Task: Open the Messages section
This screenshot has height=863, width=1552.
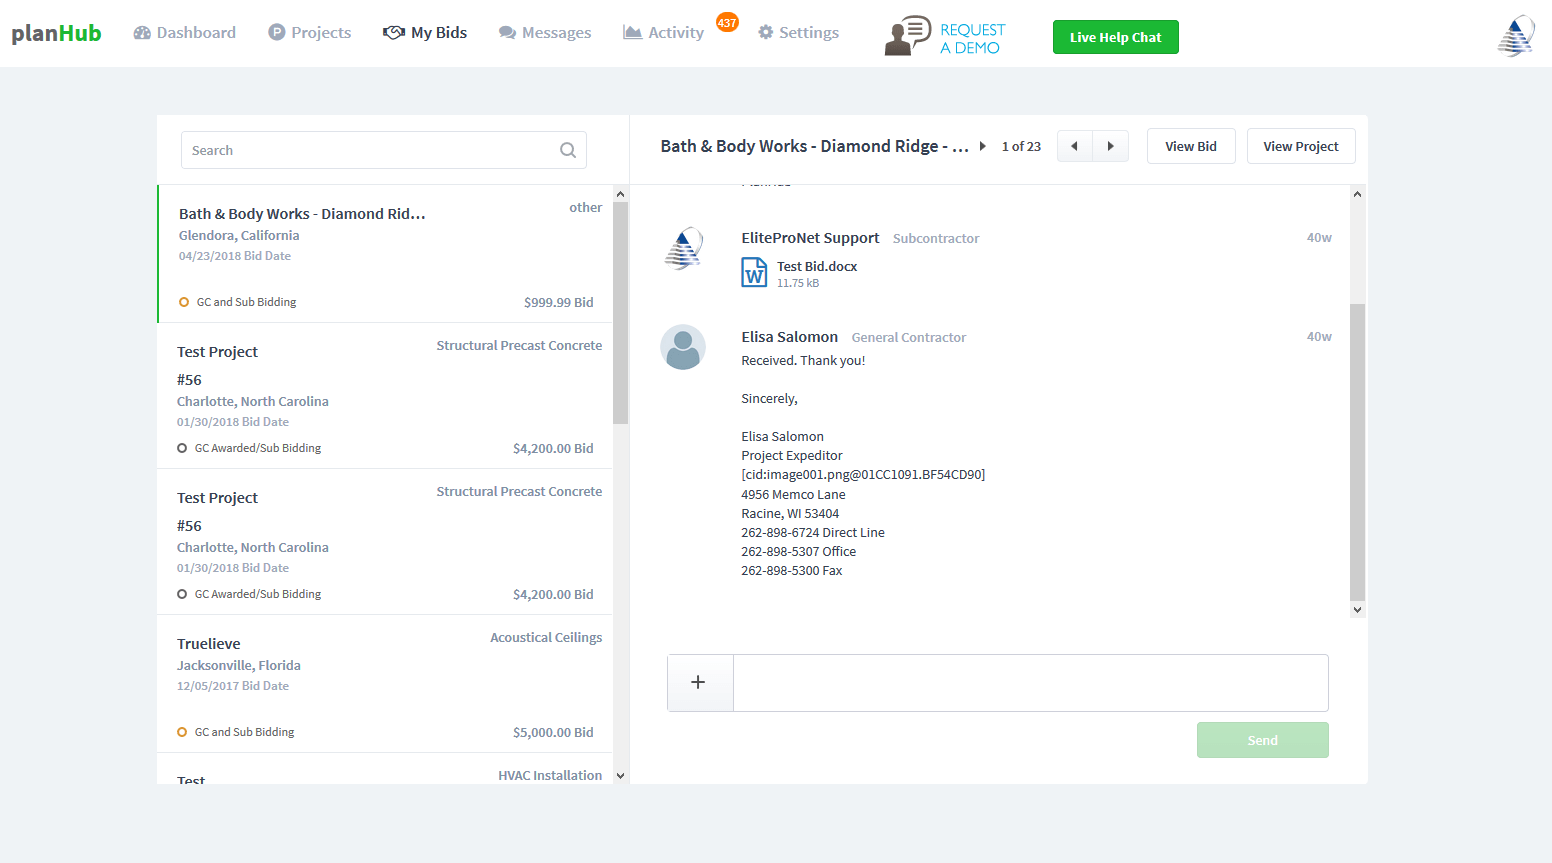Action: (x=545, y=32)
